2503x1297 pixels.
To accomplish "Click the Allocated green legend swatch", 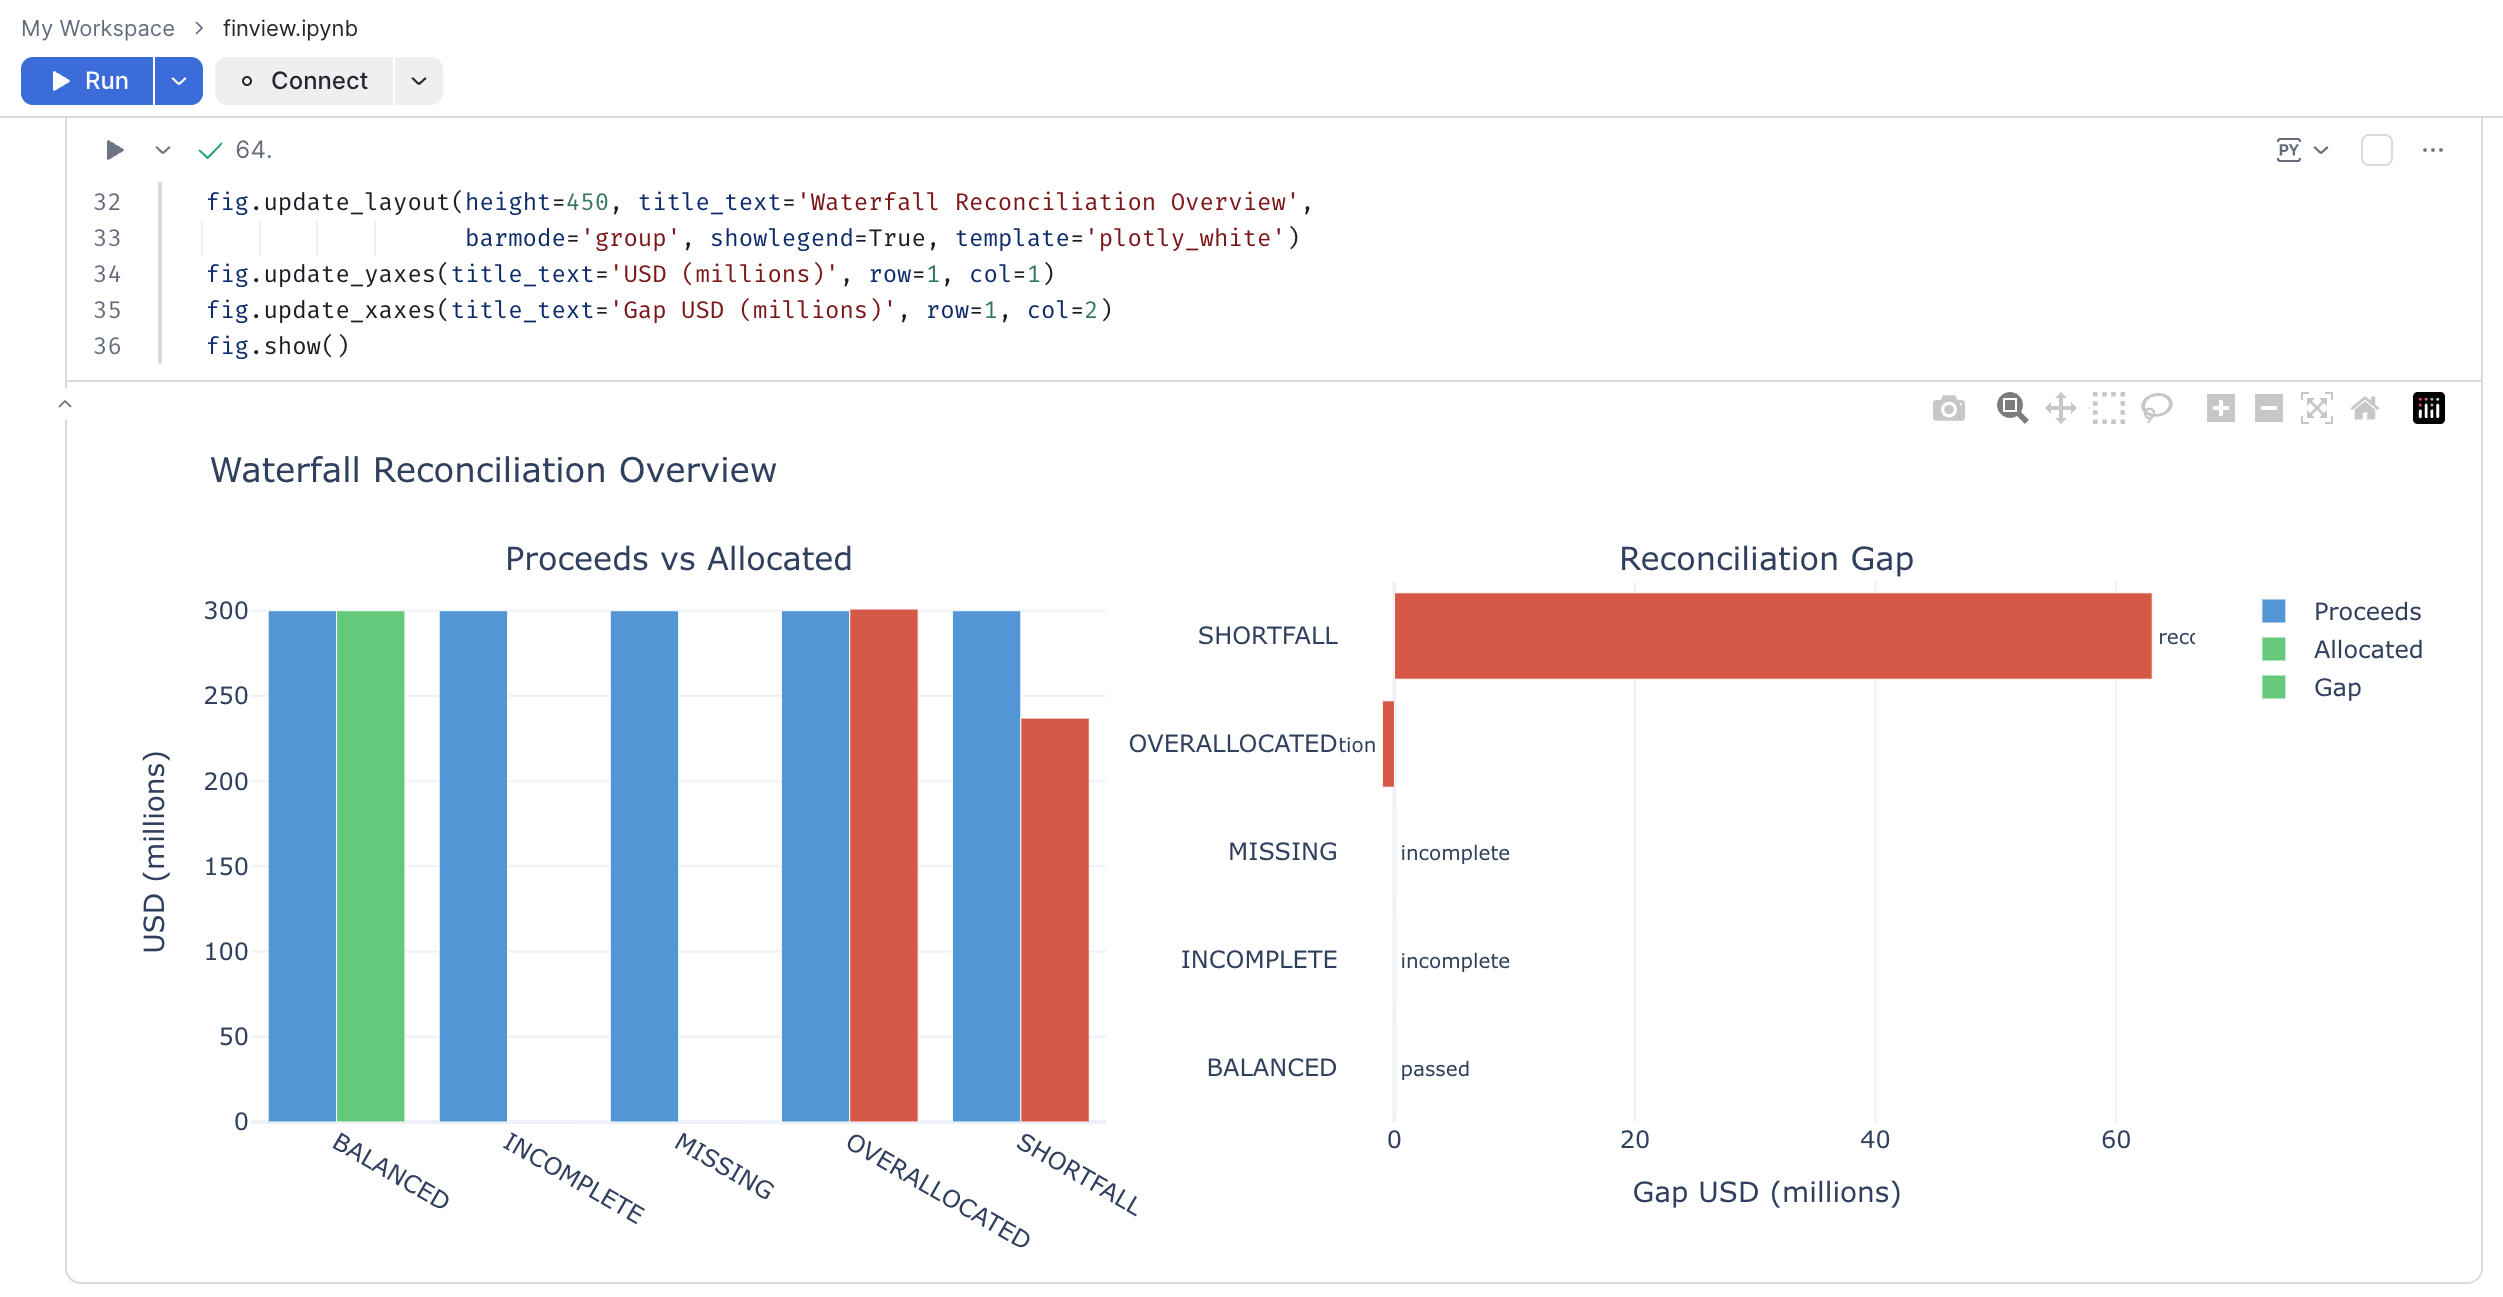I will [2274, 649].
